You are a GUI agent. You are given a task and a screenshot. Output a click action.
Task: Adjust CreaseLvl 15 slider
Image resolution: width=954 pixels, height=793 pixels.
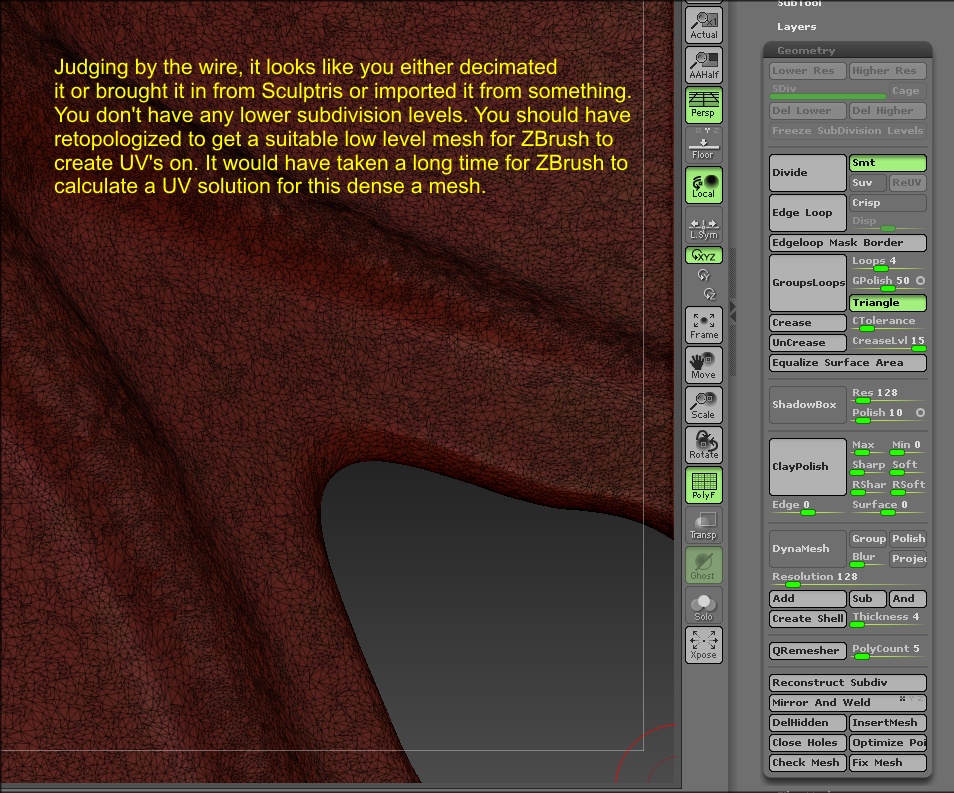point(888,343)
